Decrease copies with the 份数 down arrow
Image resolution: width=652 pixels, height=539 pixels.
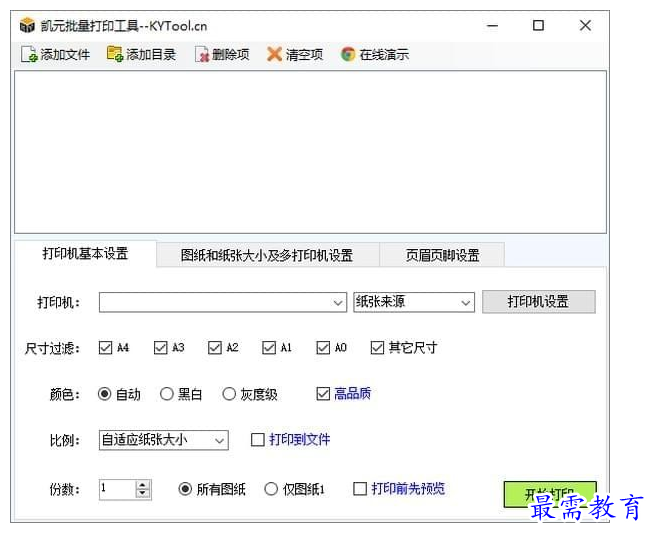pyautogui.click(x=143, y=494)
